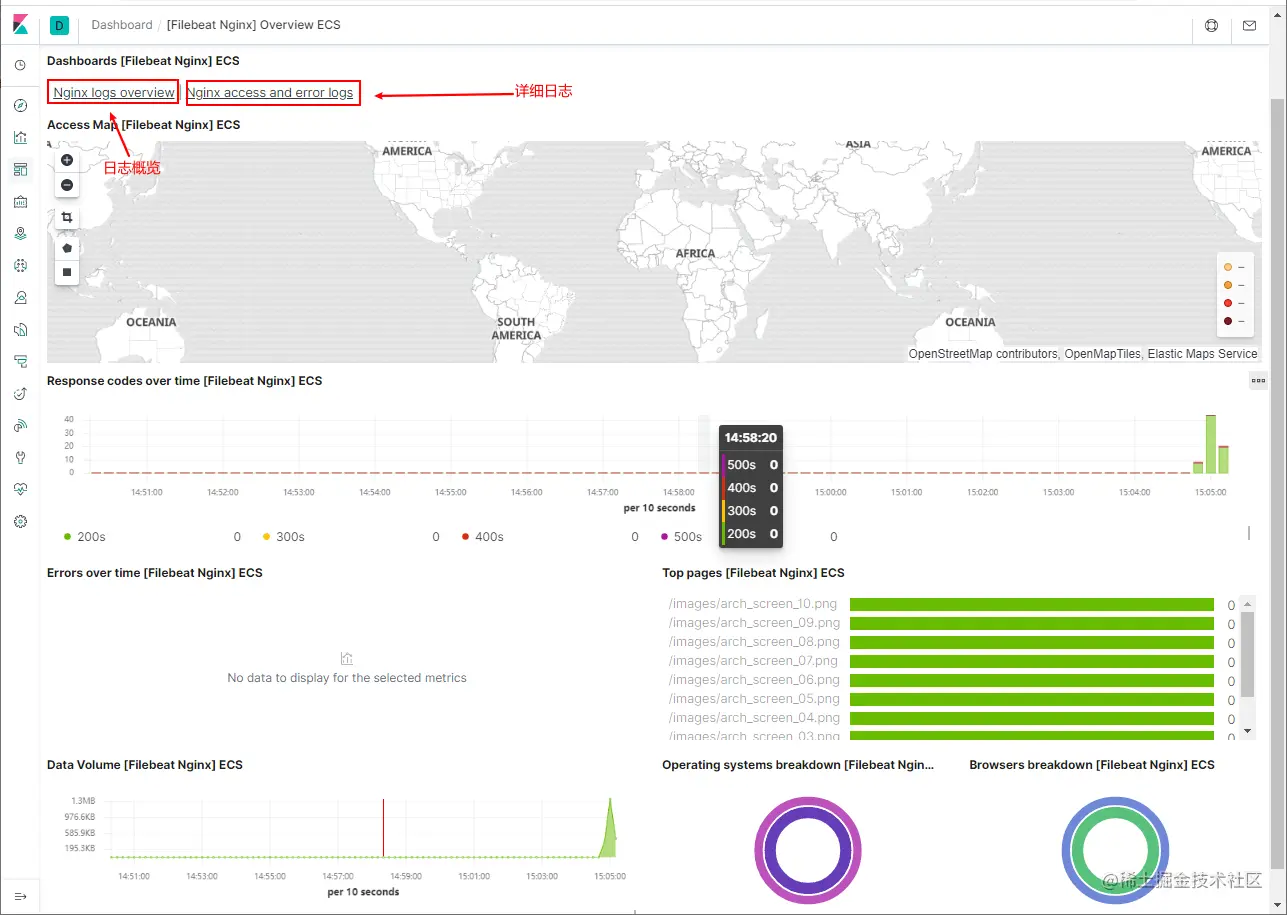1287x915 pixels.
Task: Open the Dashboard icon in sidebar
Action: pos(20,169)
